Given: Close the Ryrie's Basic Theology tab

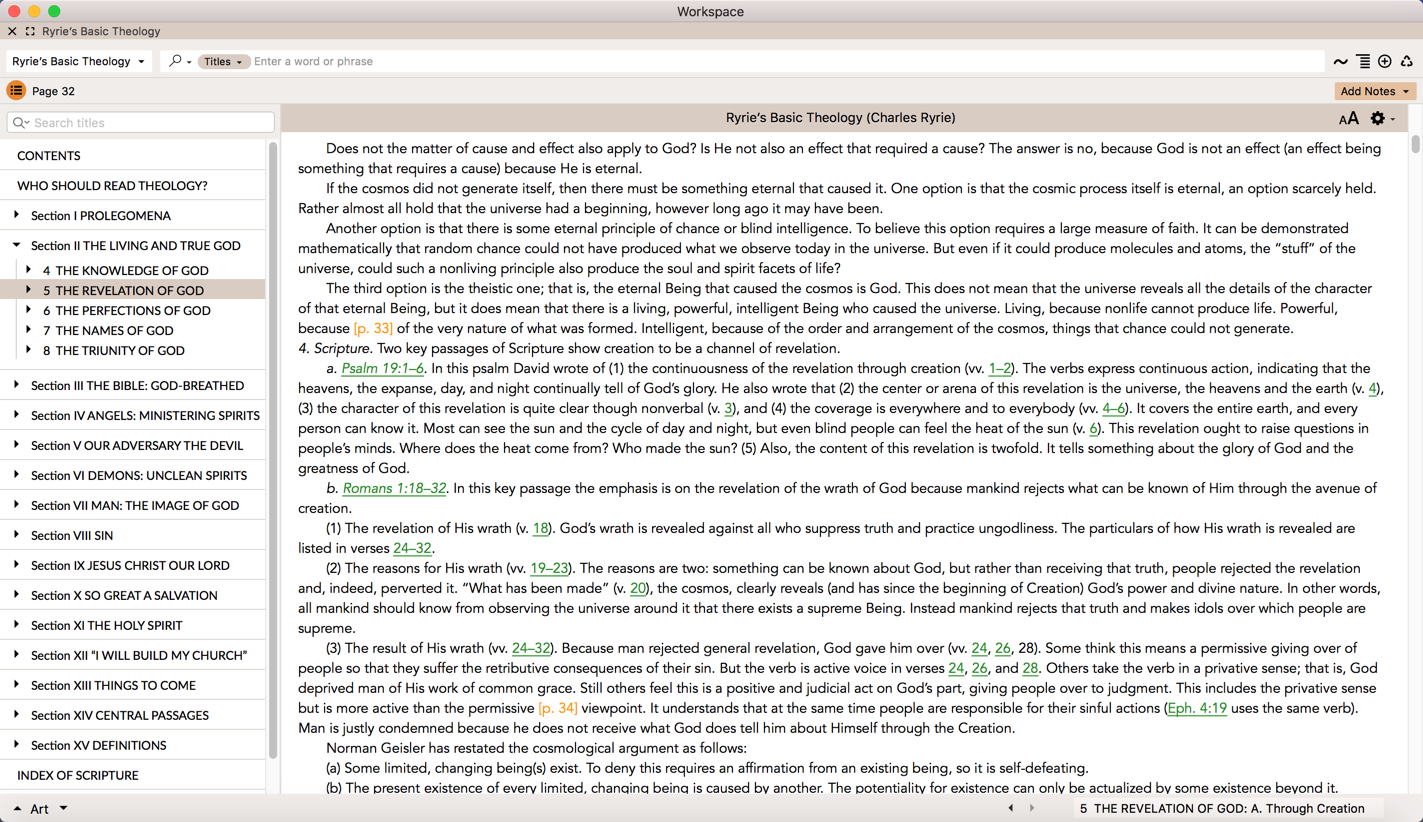Looking at the screenshot, I should 12,31.
